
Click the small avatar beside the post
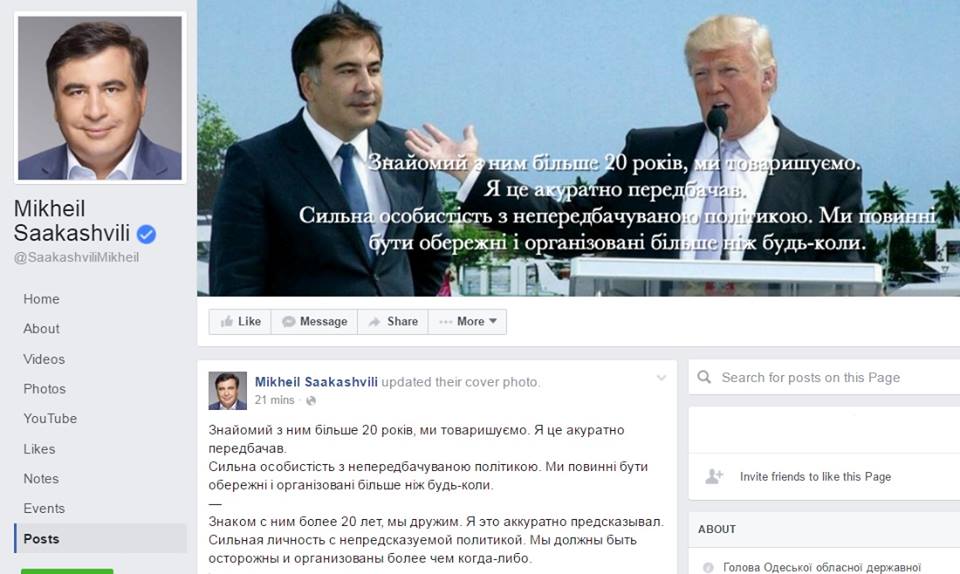click(x=228, y=390)
